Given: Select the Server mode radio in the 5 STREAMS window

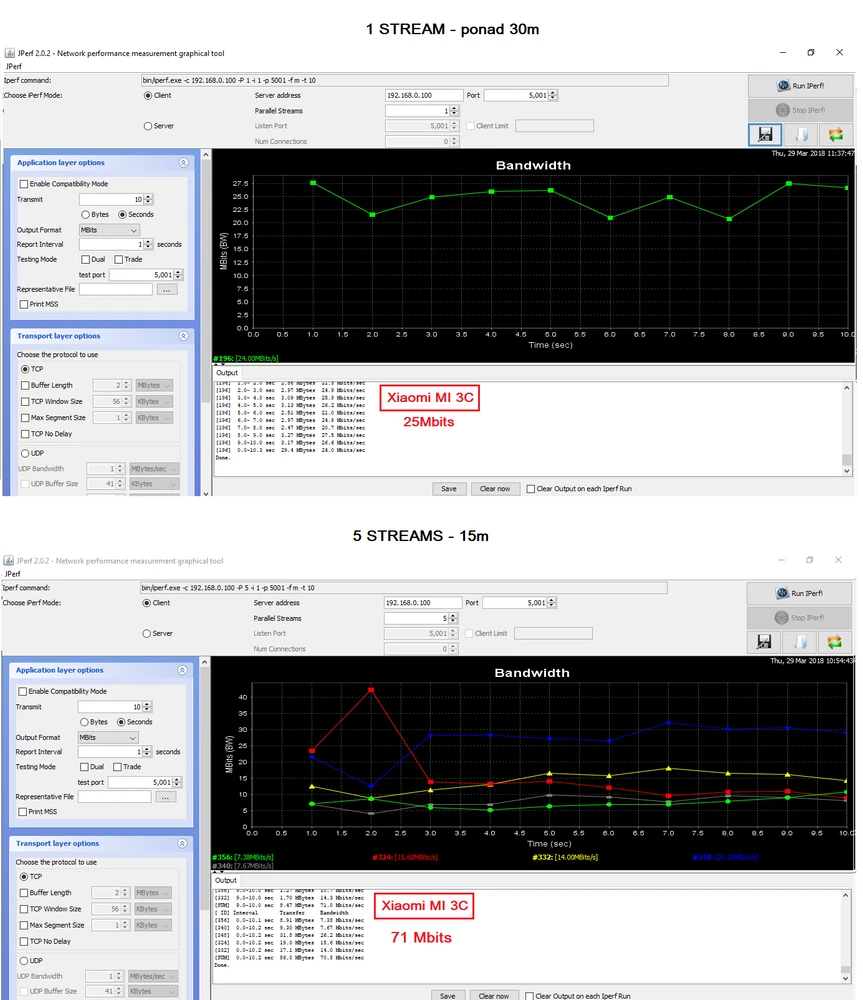Looking at the screenshot, I should point(148,633).
